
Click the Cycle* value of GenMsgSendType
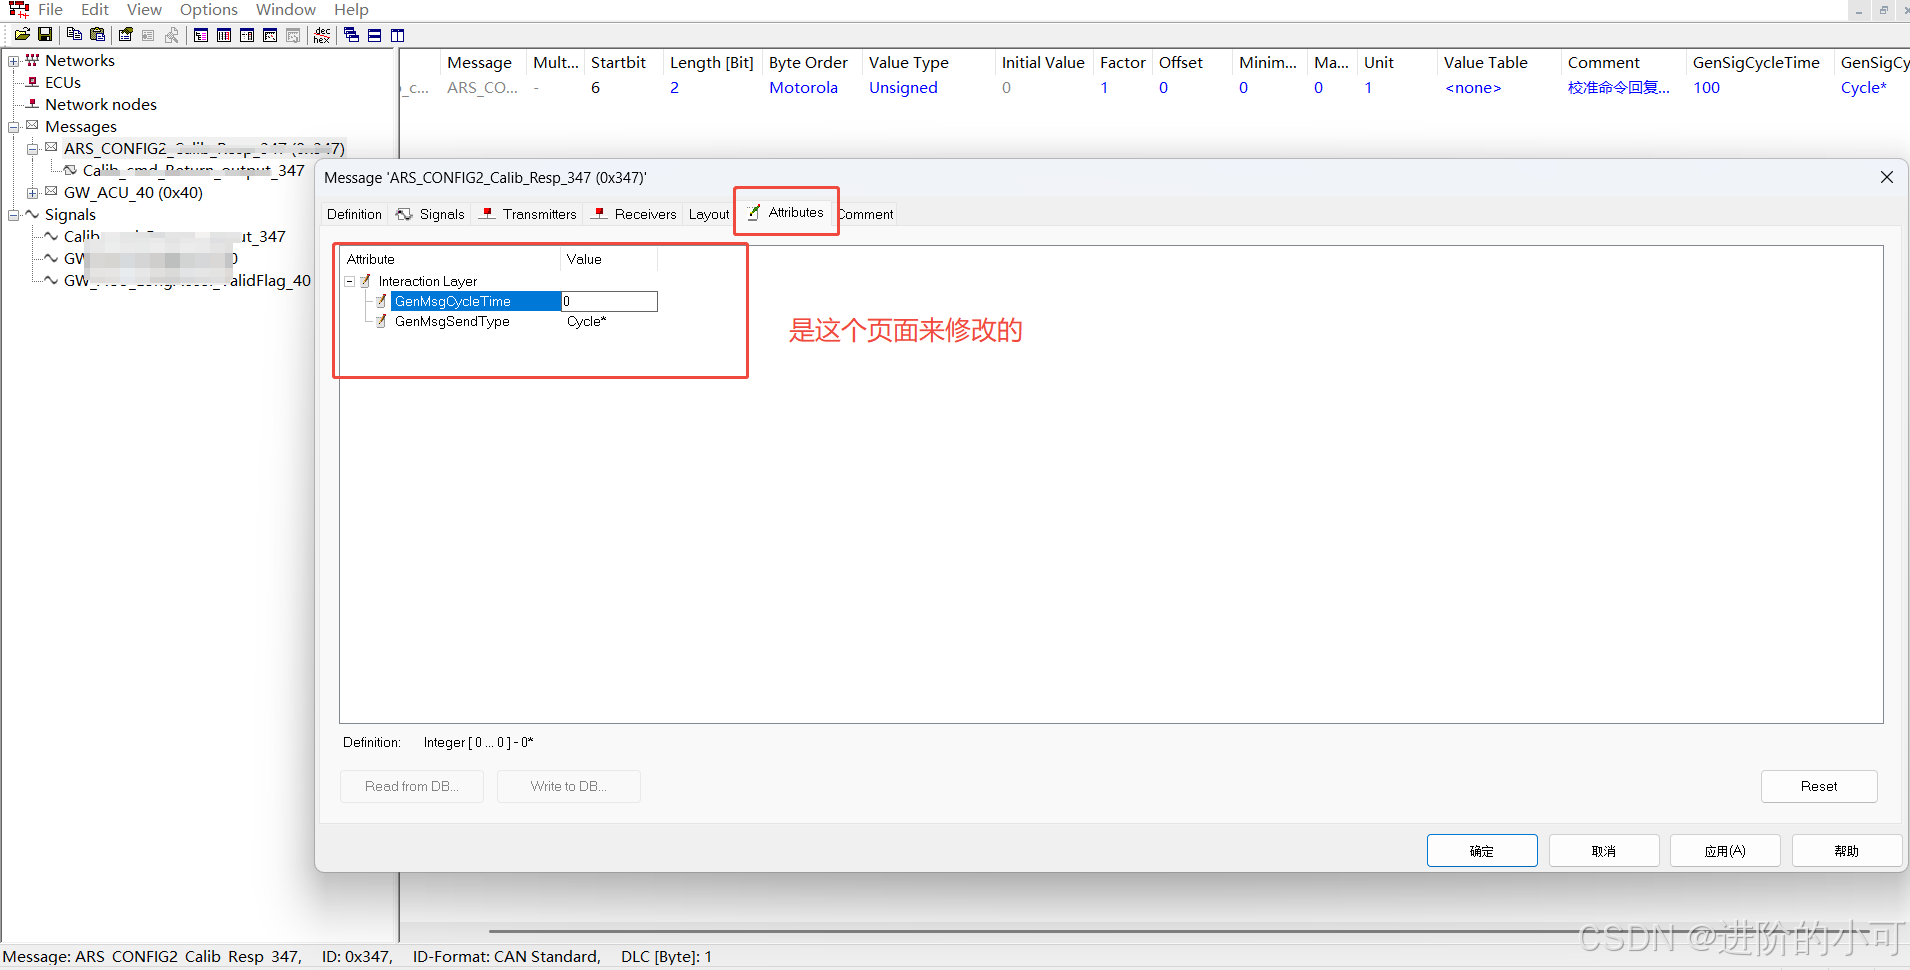coord(587,321)
